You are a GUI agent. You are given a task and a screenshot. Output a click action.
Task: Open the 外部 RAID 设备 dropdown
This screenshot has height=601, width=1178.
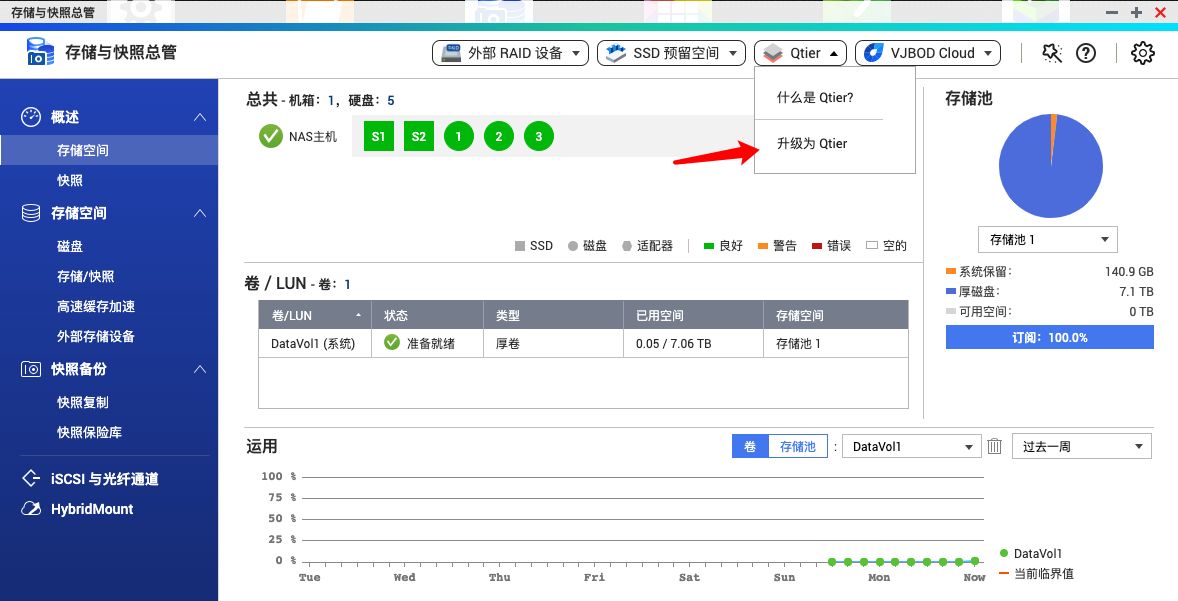point(510,53)
